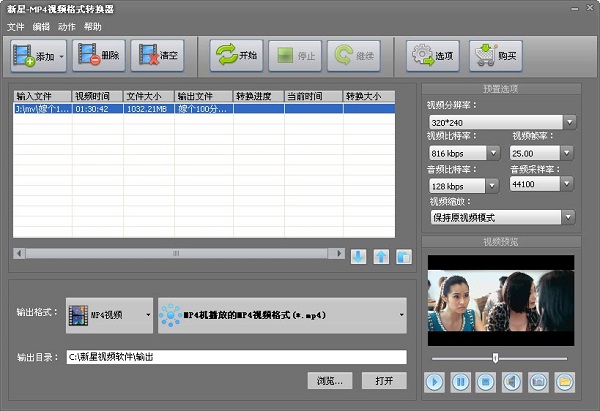This screenshot has height=411, width=600.
Task: Click the copy/file info icon beside the arrows
Action: (404, 256)
